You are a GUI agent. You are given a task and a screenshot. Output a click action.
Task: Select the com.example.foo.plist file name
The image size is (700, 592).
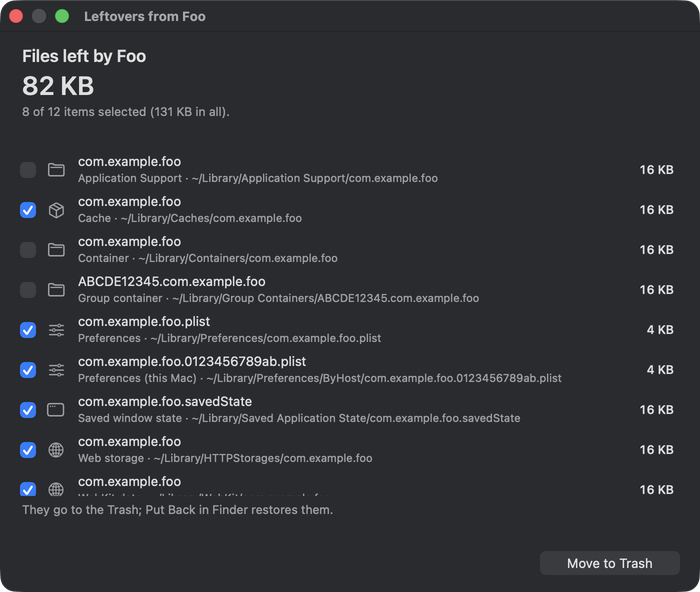(144, 322)
